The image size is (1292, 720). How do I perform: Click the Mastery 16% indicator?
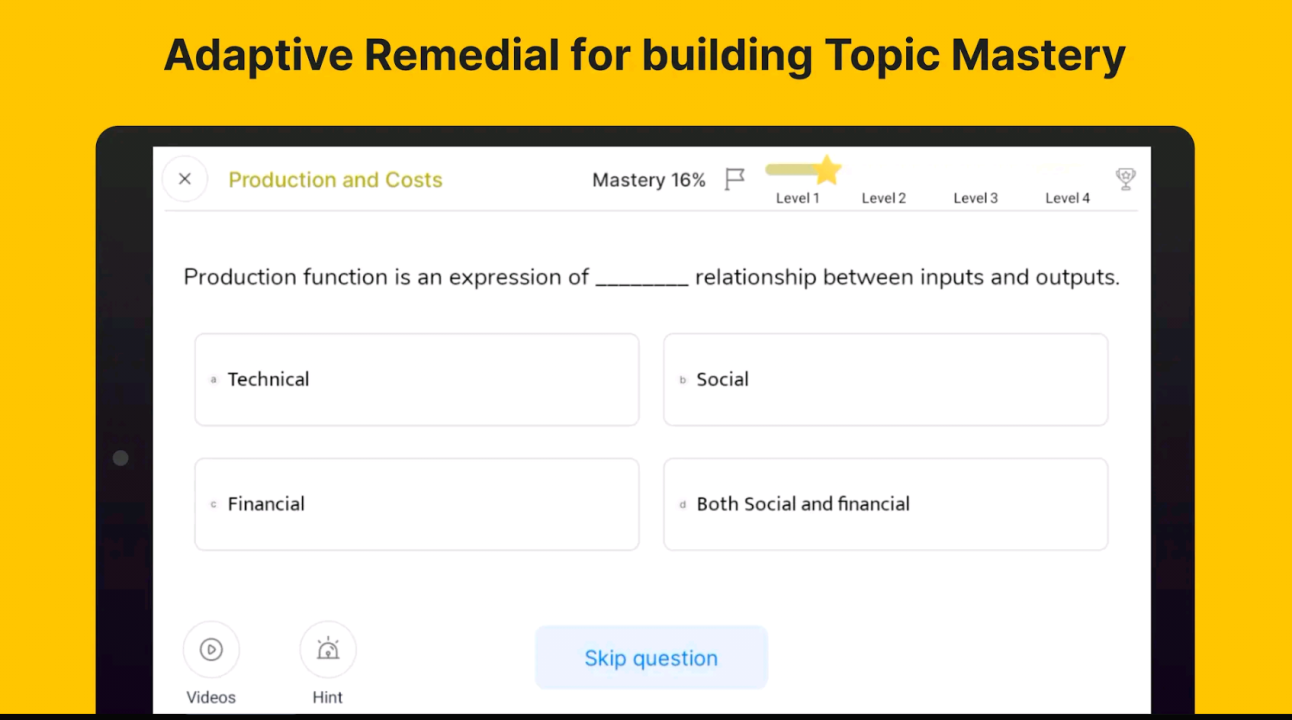click(649, 180)
